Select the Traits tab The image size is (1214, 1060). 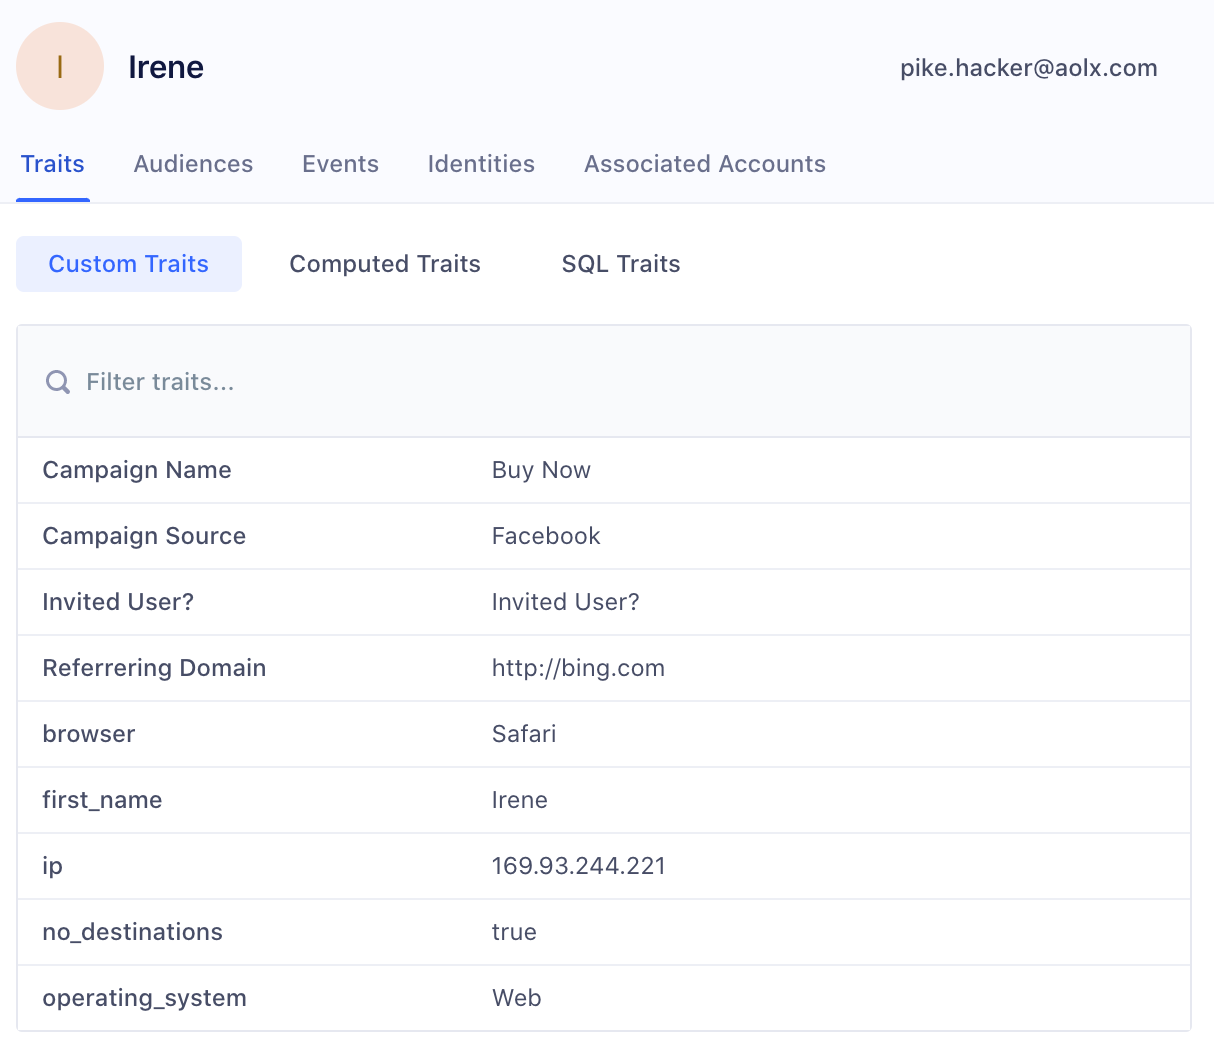pyautogui.click(x=53, y=164)
